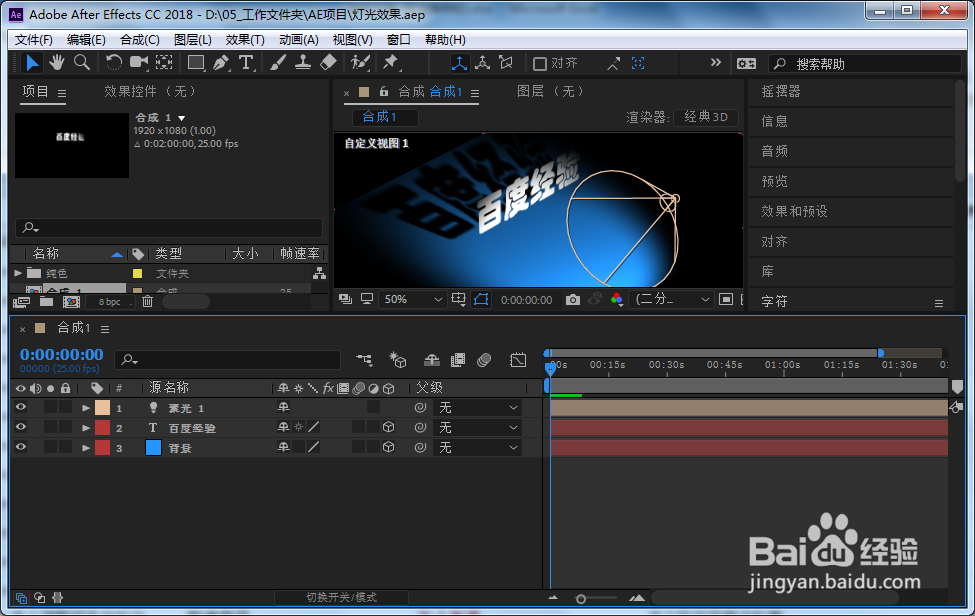The width and height of the screenshot is (975, 616).
Task: Create new composition from Project panel footer
Action: [72, 301]
